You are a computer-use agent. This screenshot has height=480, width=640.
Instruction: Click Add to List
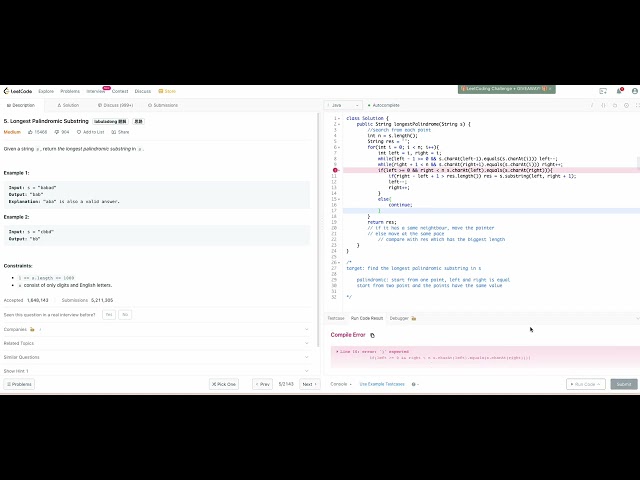91,132
